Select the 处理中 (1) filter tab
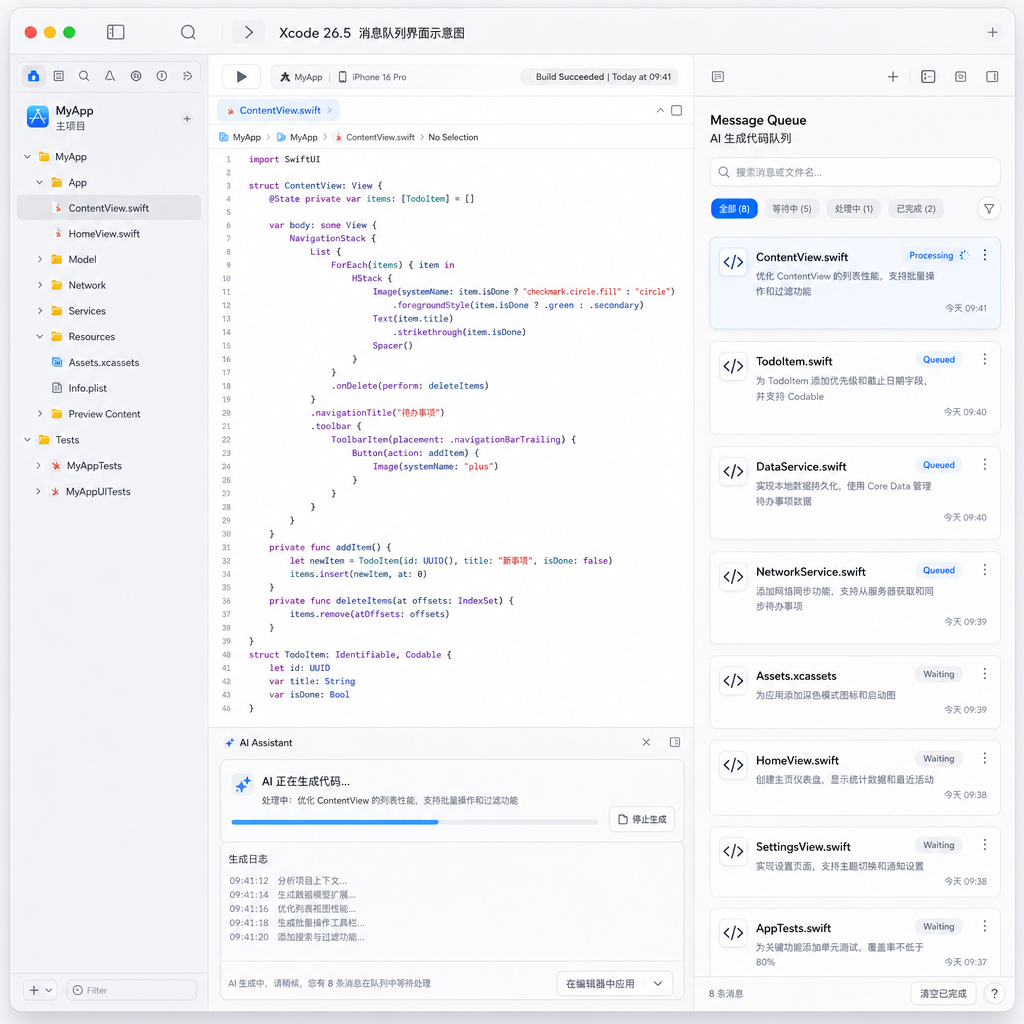The height and width of the screenshot is (1024, 1024). click(x=854, y=209)
